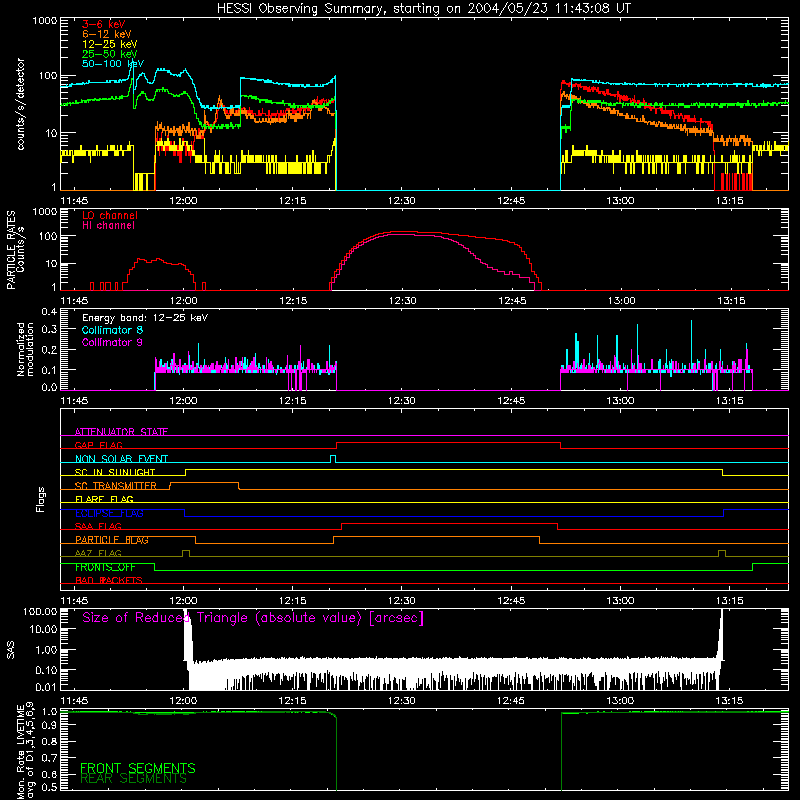This screenshot has height=800, width=800.
Task: Click the green FRONTS_OFF label
Action: point(105,567)
